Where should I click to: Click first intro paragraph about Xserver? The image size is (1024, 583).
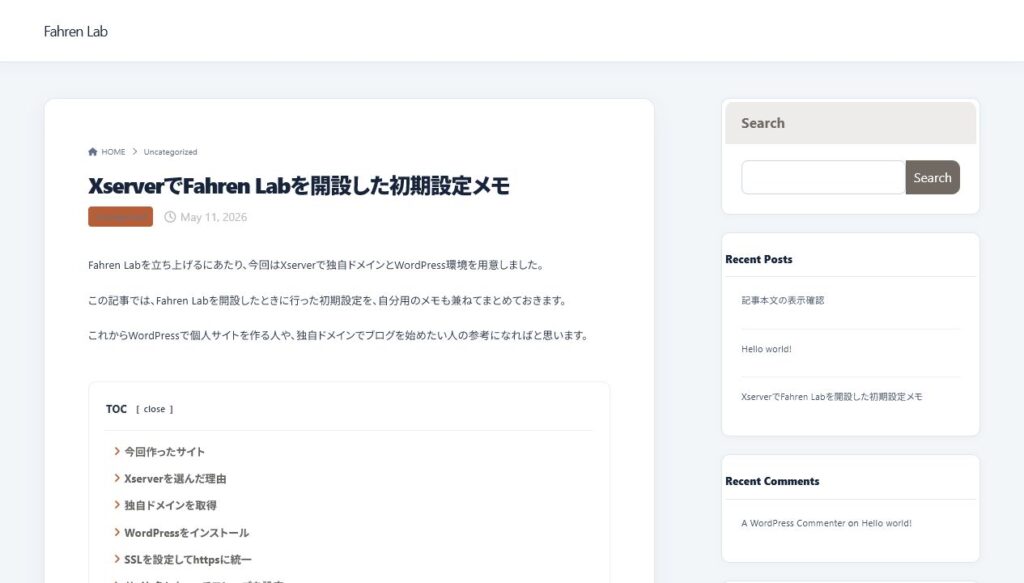coord(316,265)
